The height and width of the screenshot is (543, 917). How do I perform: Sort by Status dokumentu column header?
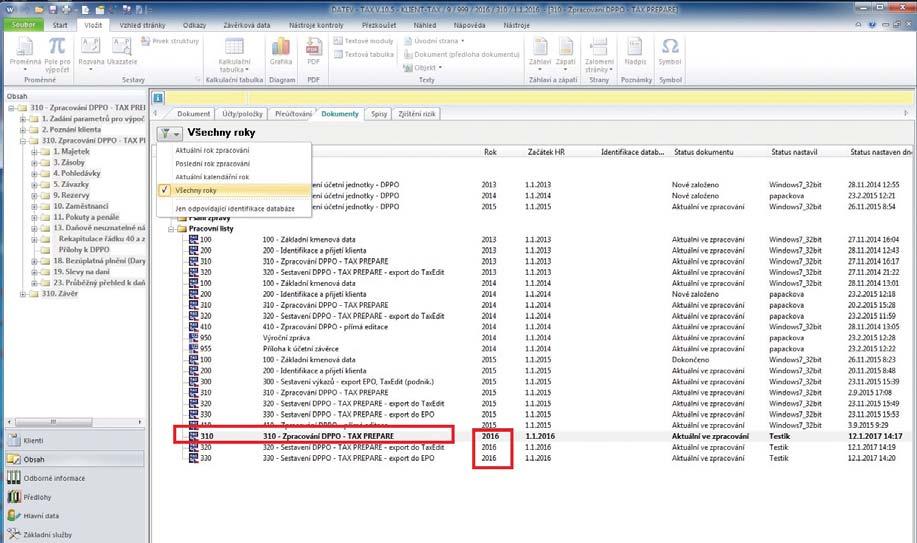click(704, 152)
